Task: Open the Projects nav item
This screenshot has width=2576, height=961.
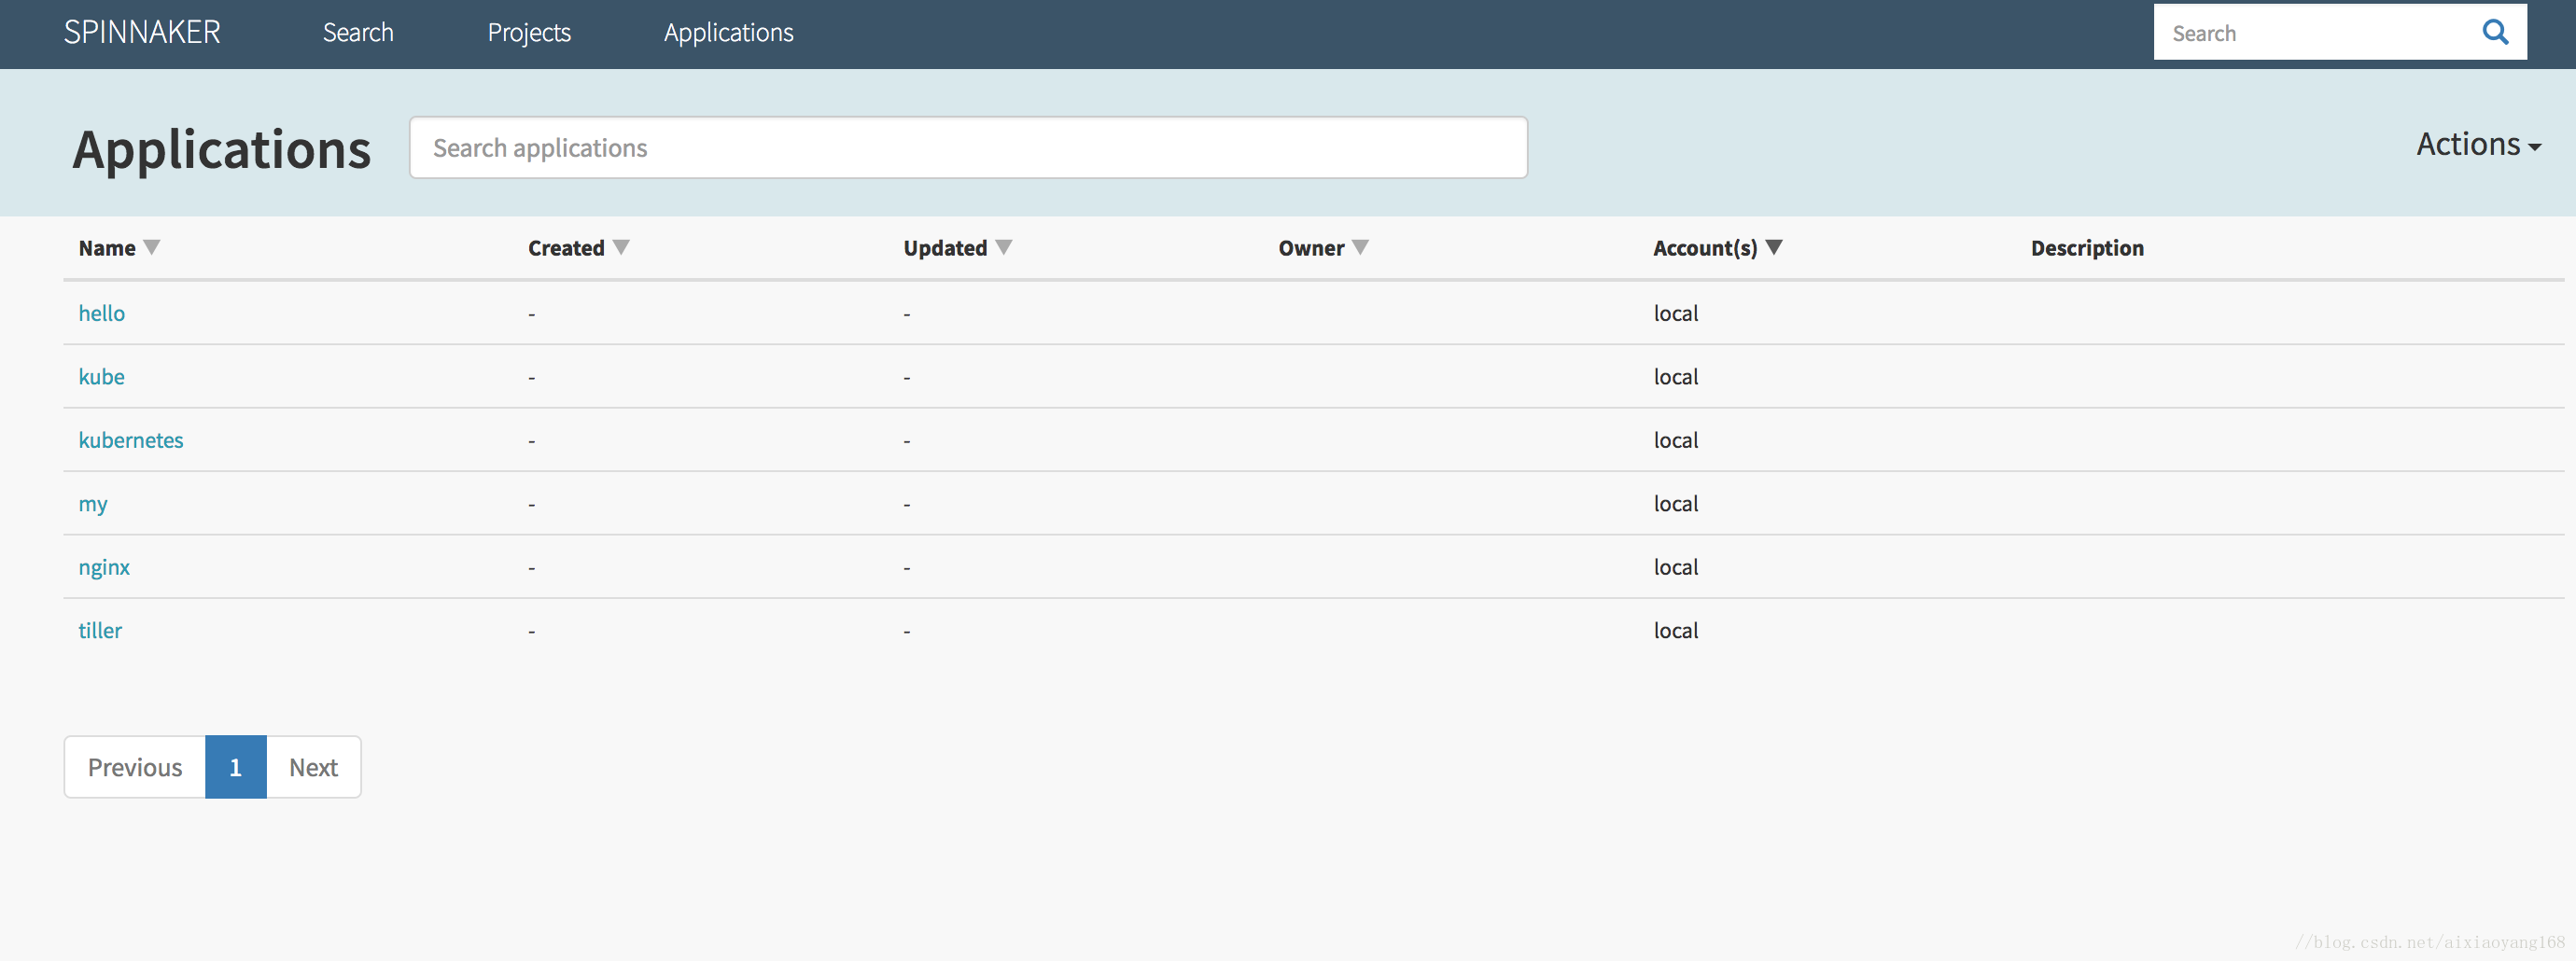Action: [529, 33]
